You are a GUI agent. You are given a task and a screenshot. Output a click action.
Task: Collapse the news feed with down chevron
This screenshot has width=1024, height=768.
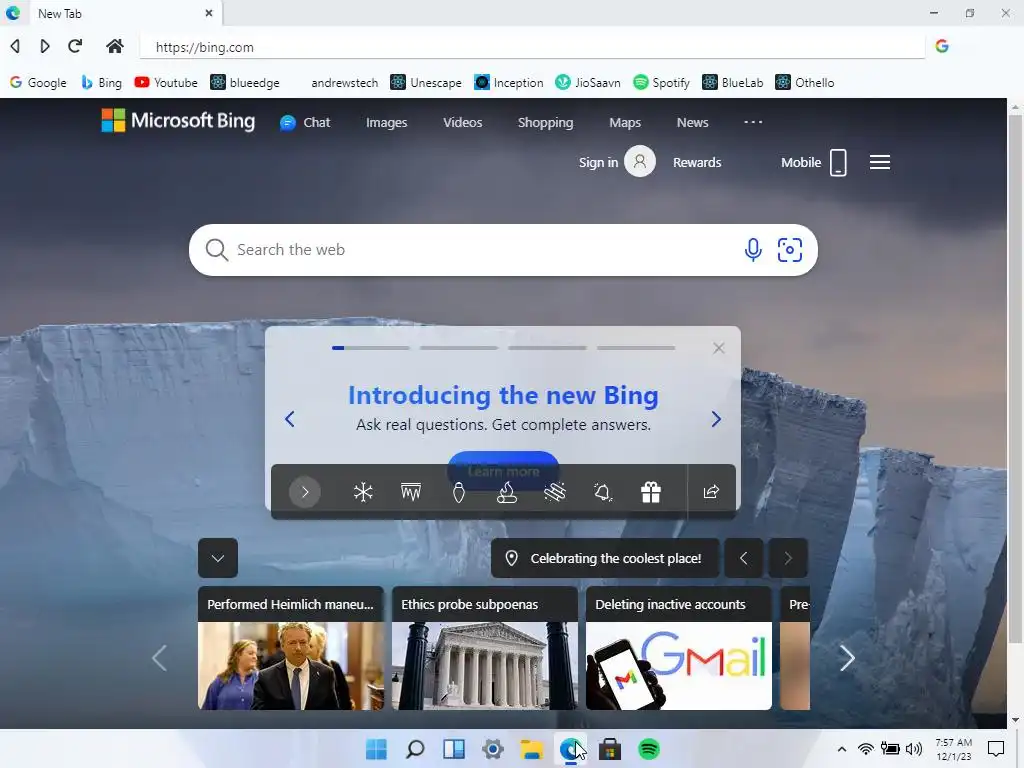click(217, 558)
